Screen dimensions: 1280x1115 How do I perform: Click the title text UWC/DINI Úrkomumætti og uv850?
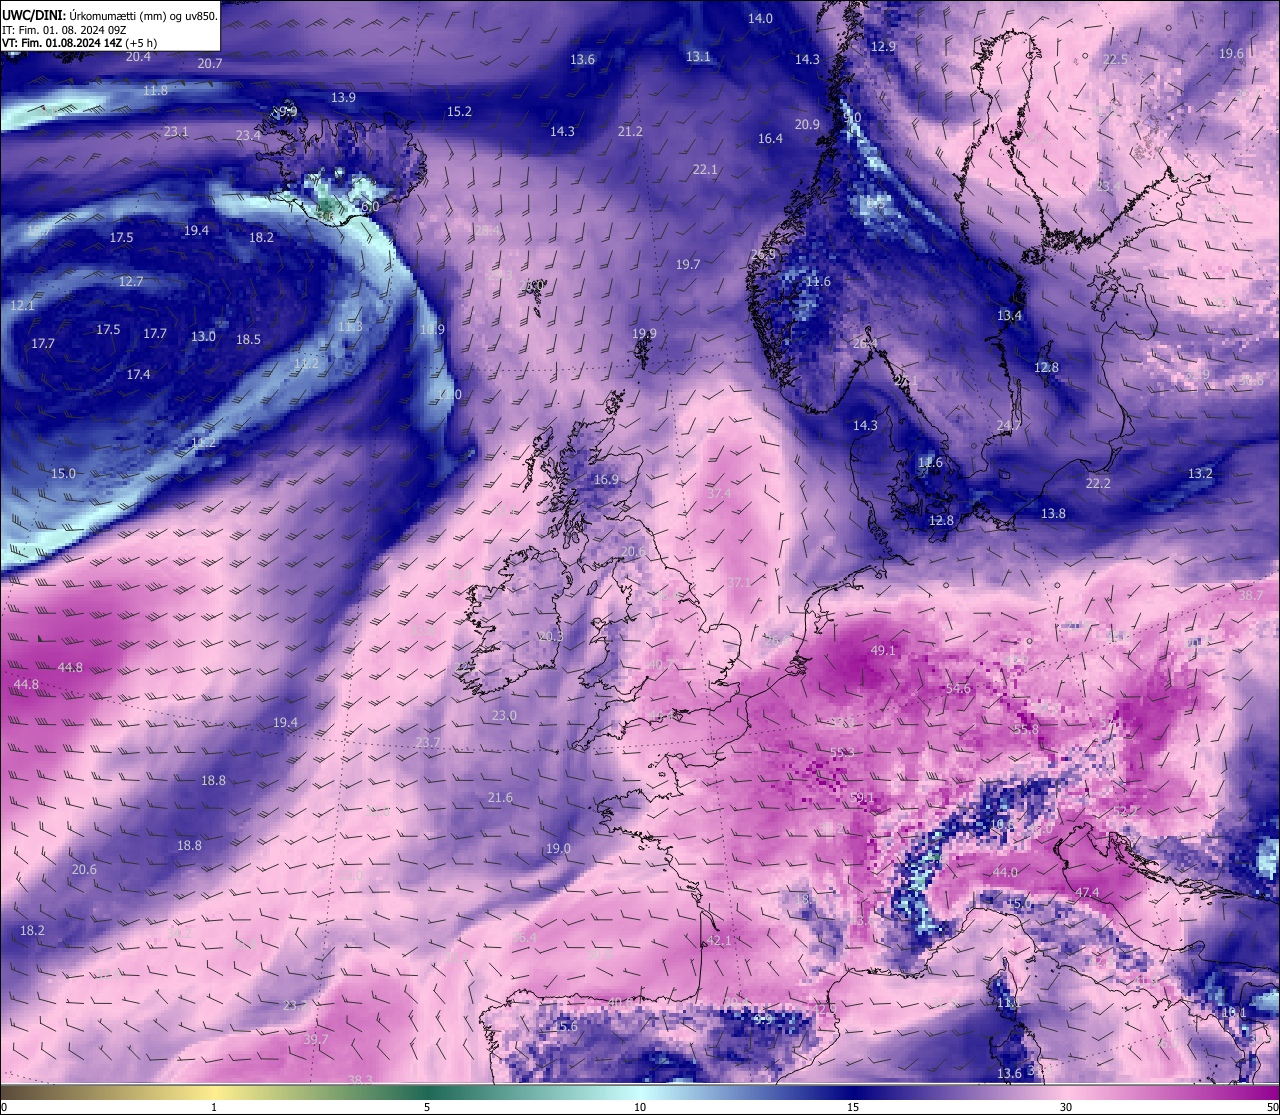[x=109, y=16]
